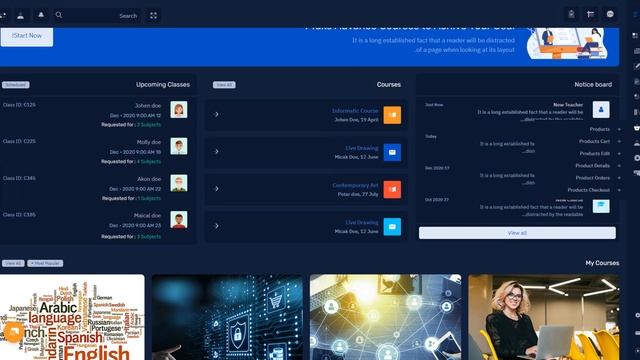The image size is (640, 360).
Task: Click the Most Popular badge beside My Courses
Action: click(45, 263)
